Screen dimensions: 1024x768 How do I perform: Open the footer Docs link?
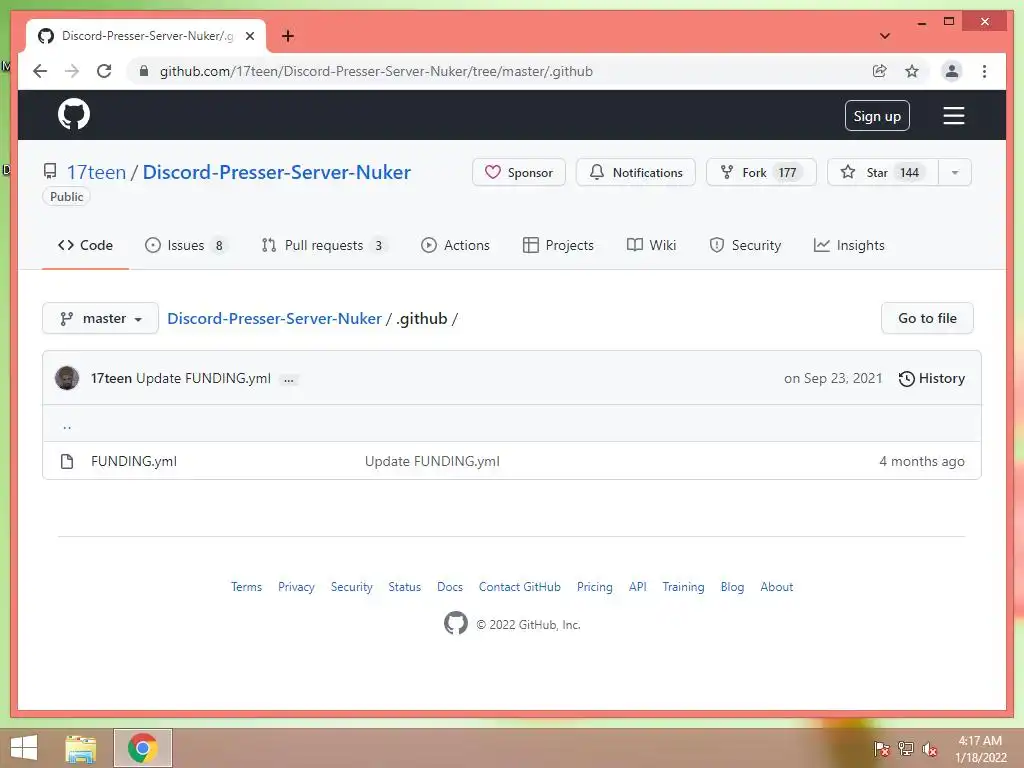[x=450, y=586]
